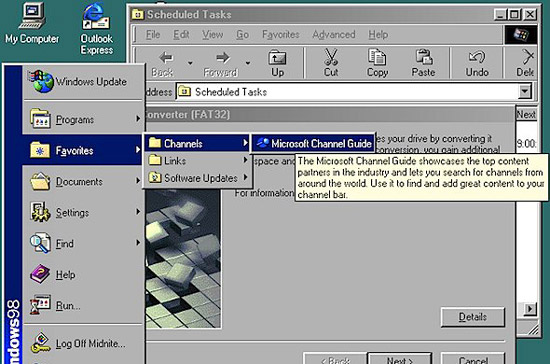The image size is (550, 364).
Task: Open the Help menu in menu bar
Action: (378, 34)
